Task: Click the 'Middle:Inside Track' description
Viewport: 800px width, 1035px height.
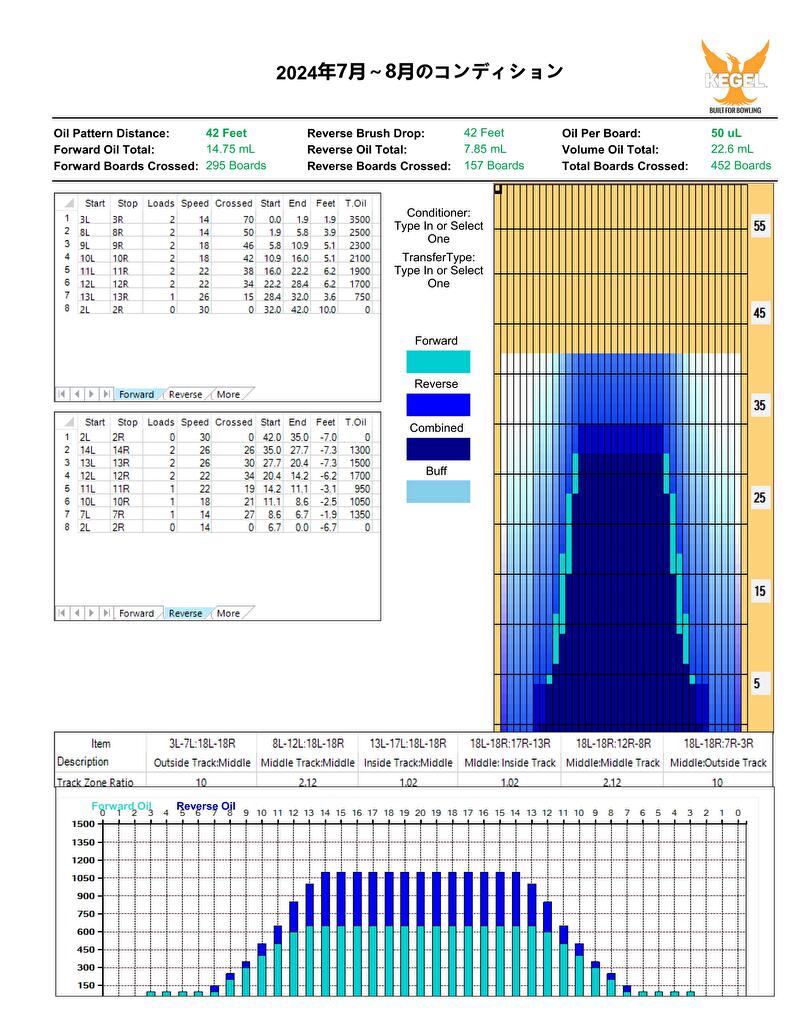Action: click(510, 762)
